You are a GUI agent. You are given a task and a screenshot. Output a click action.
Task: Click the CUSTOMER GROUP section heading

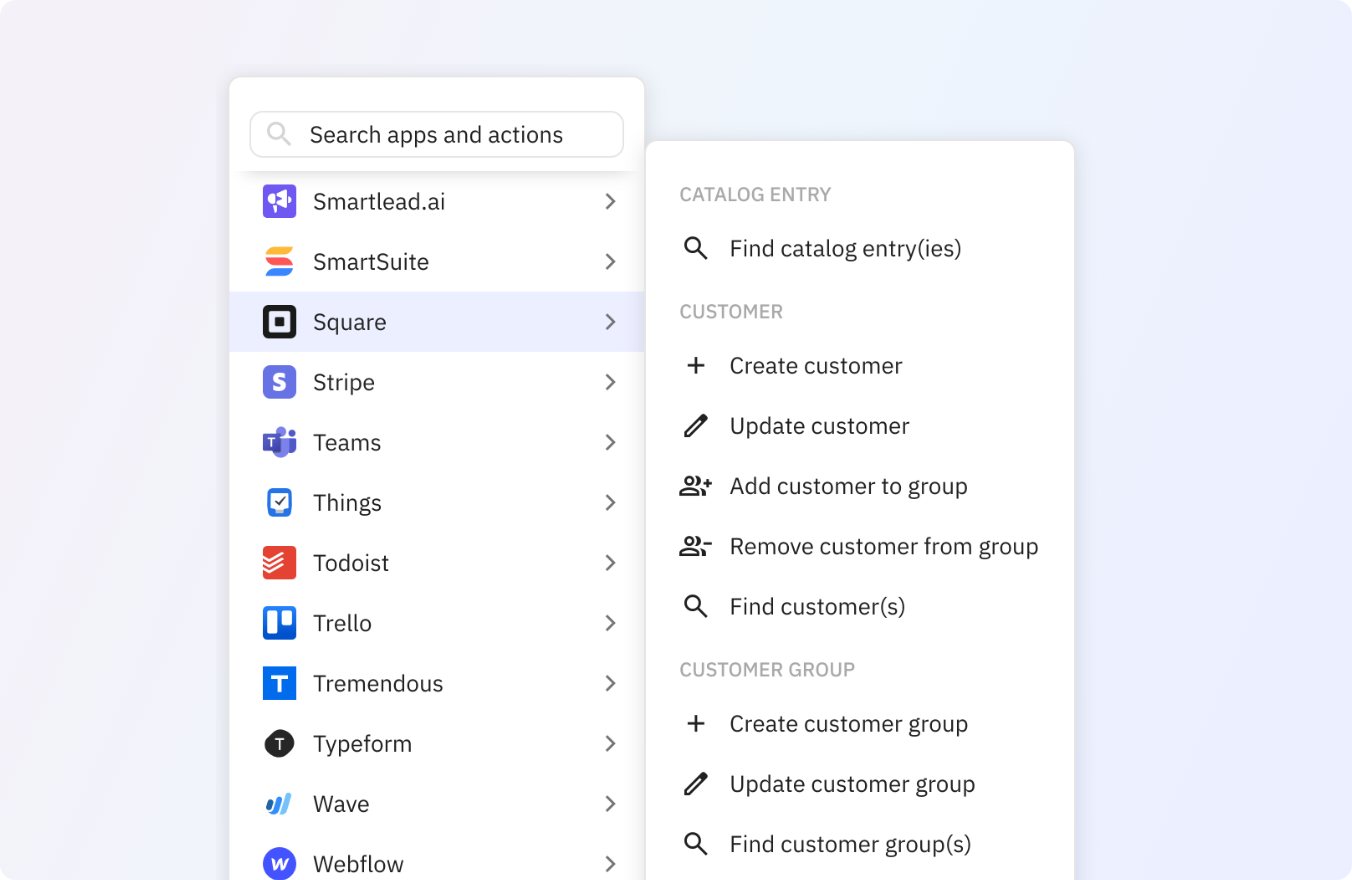pyautogui.click(x=767, y=670)
